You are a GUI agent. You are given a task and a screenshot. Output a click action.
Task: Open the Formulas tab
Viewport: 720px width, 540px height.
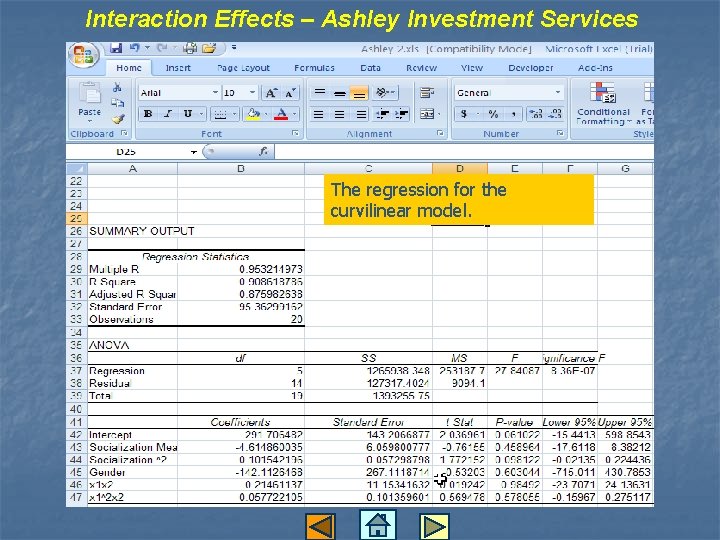[x=315, y=68]
